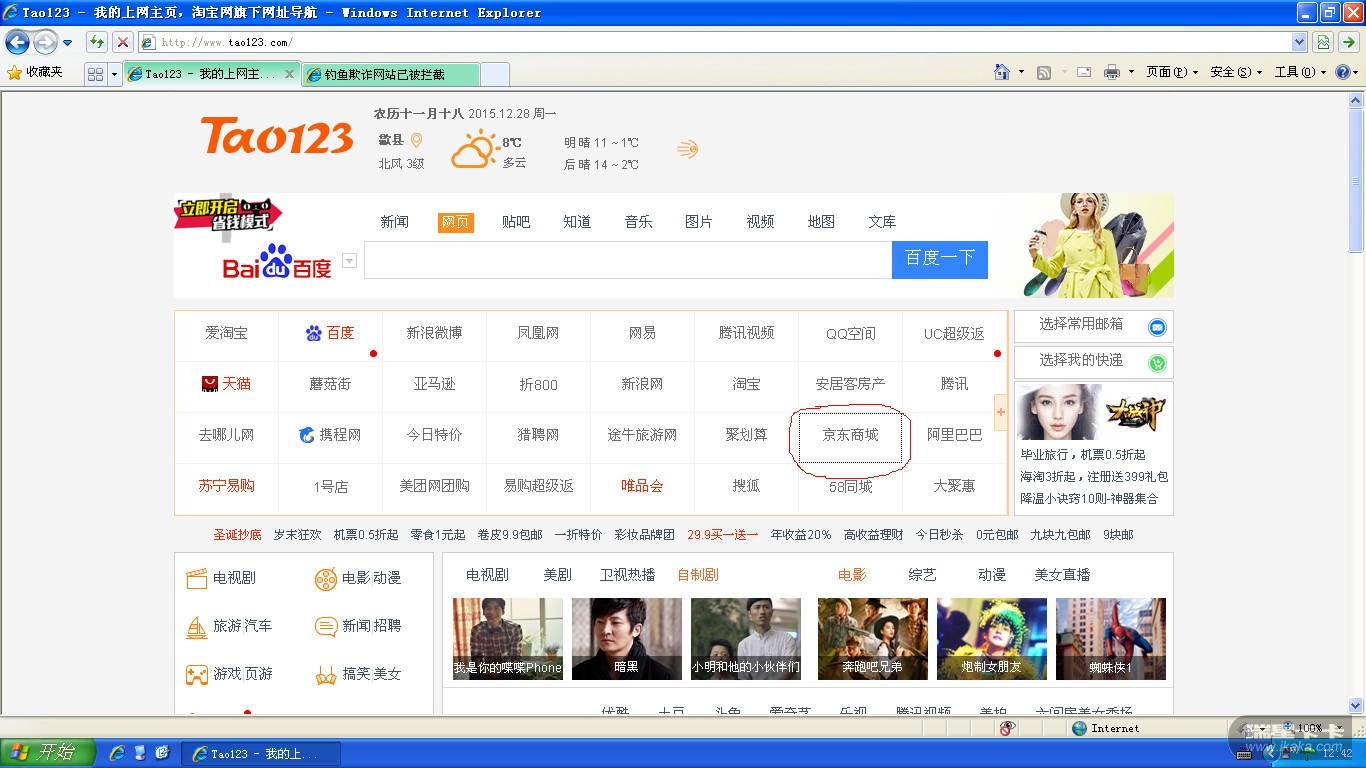Open the recent pages dropdown arrow
The height and width of the screenshot is (768, 1366).
click(67, 43)
